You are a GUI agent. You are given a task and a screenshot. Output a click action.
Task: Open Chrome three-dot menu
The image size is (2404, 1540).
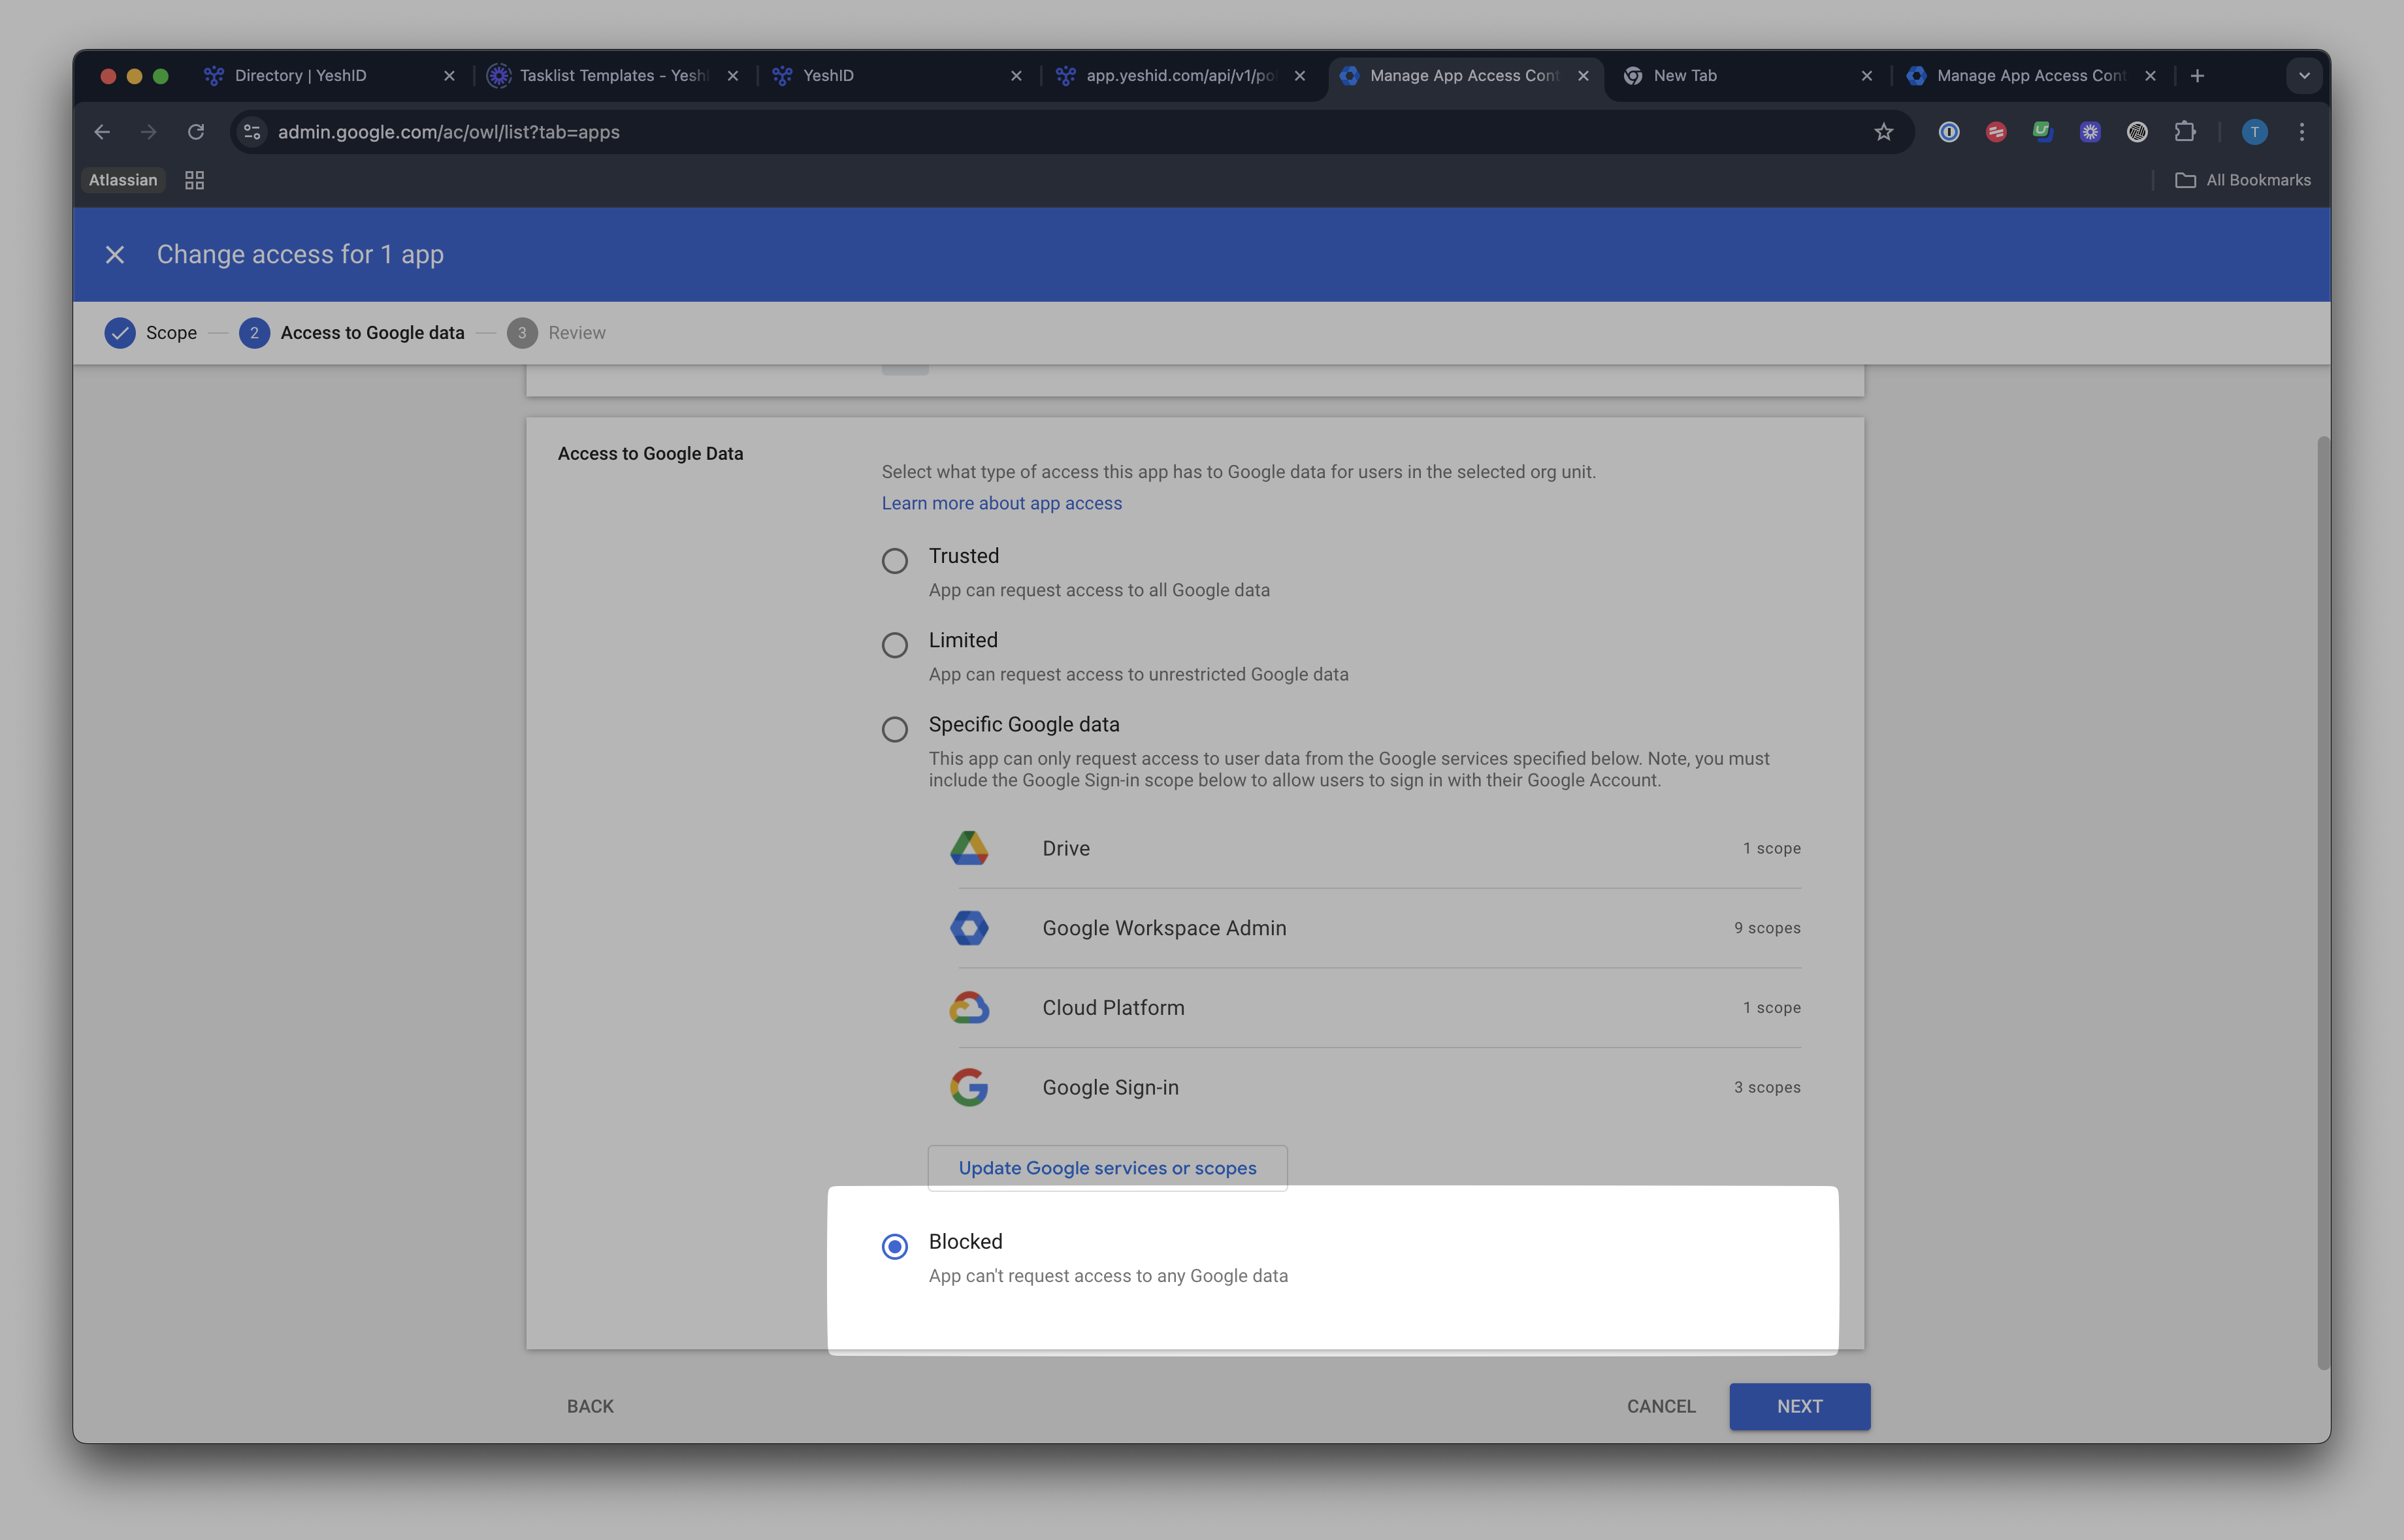(x=2302, y=132)
